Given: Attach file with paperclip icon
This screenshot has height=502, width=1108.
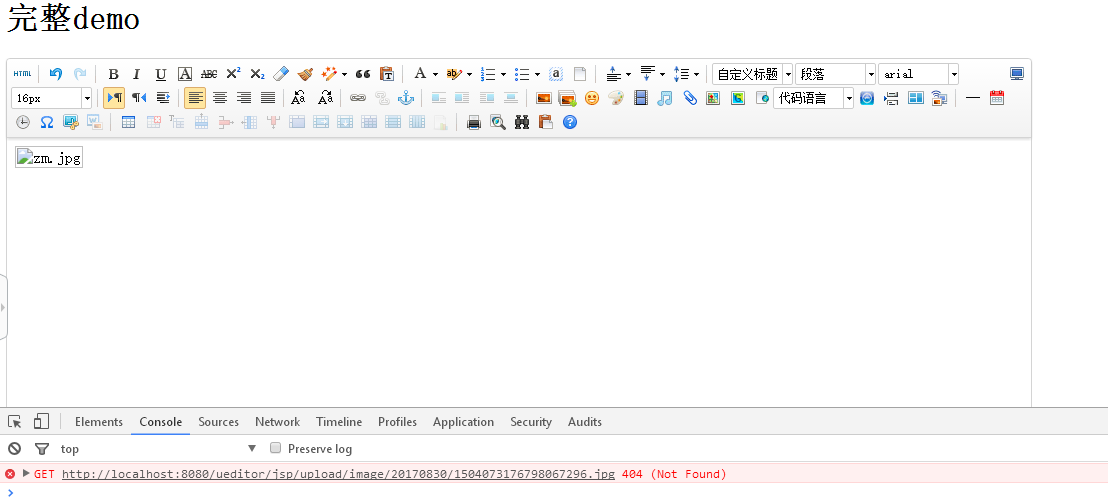Looking at the screenshot, I should click(x=690, y=98).
